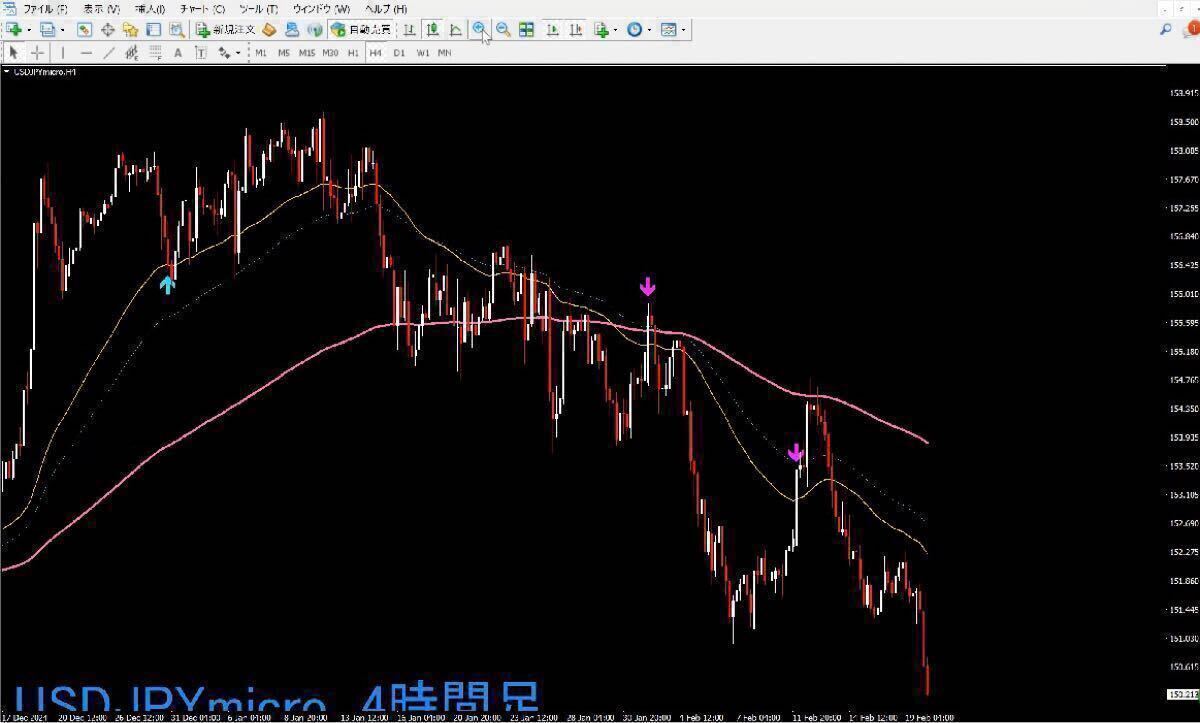Open the Terminal panel

click(153, 29)
